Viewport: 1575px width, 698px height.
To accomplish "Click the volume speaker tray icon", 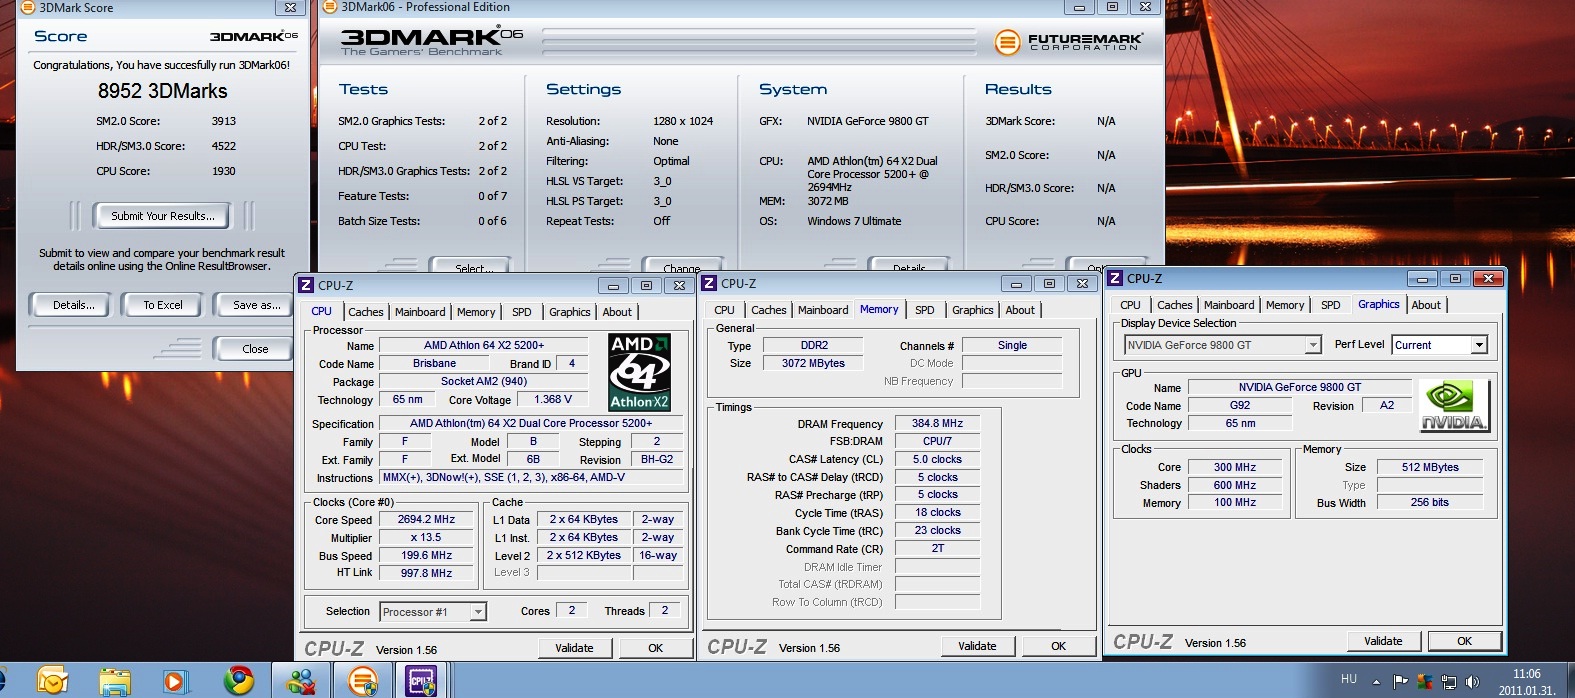I will [1471, 682].
